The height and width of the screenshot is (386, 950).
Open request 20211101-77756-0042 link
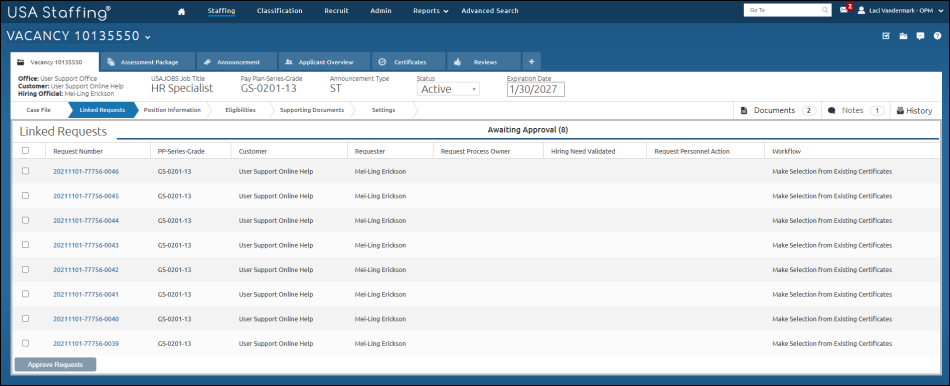point(86,270)
